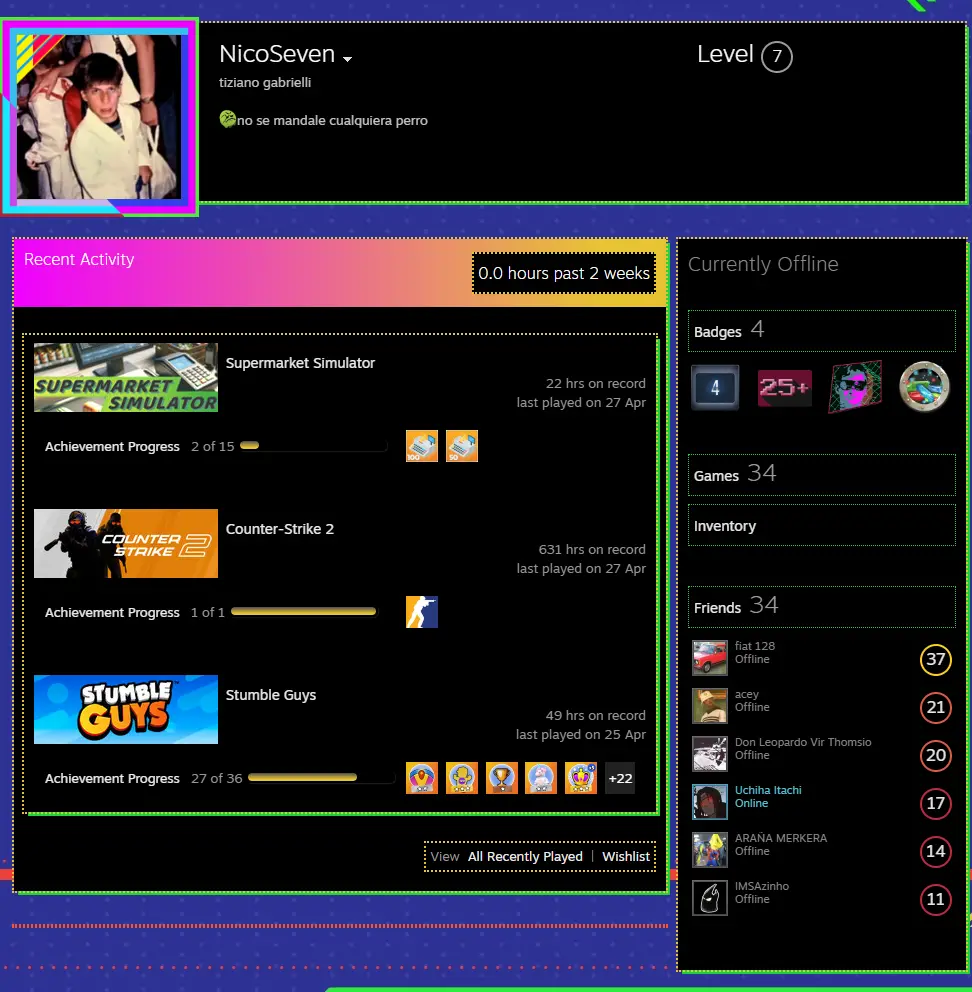Click the green emoticon in profile summary

point(227,119)
